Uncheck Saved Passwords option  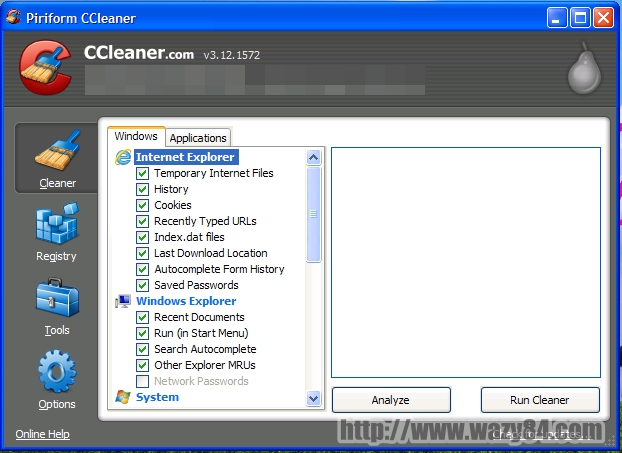(x=142, y=285)
